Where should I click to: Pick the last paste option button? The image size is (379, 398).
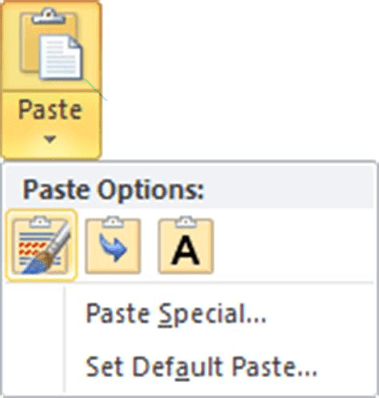pyautogui.click(x=186, y=245)
